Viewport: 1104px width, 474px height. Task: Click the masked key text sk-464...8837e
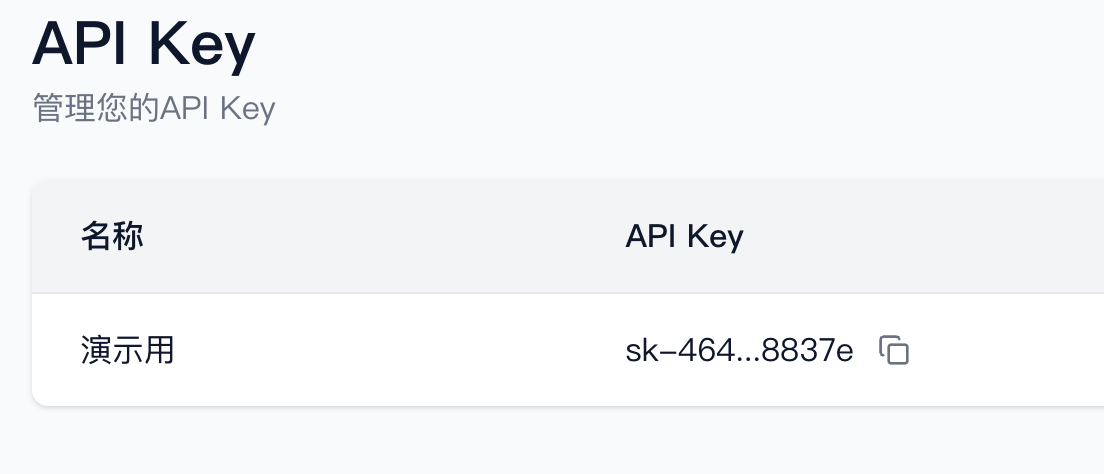739,351
